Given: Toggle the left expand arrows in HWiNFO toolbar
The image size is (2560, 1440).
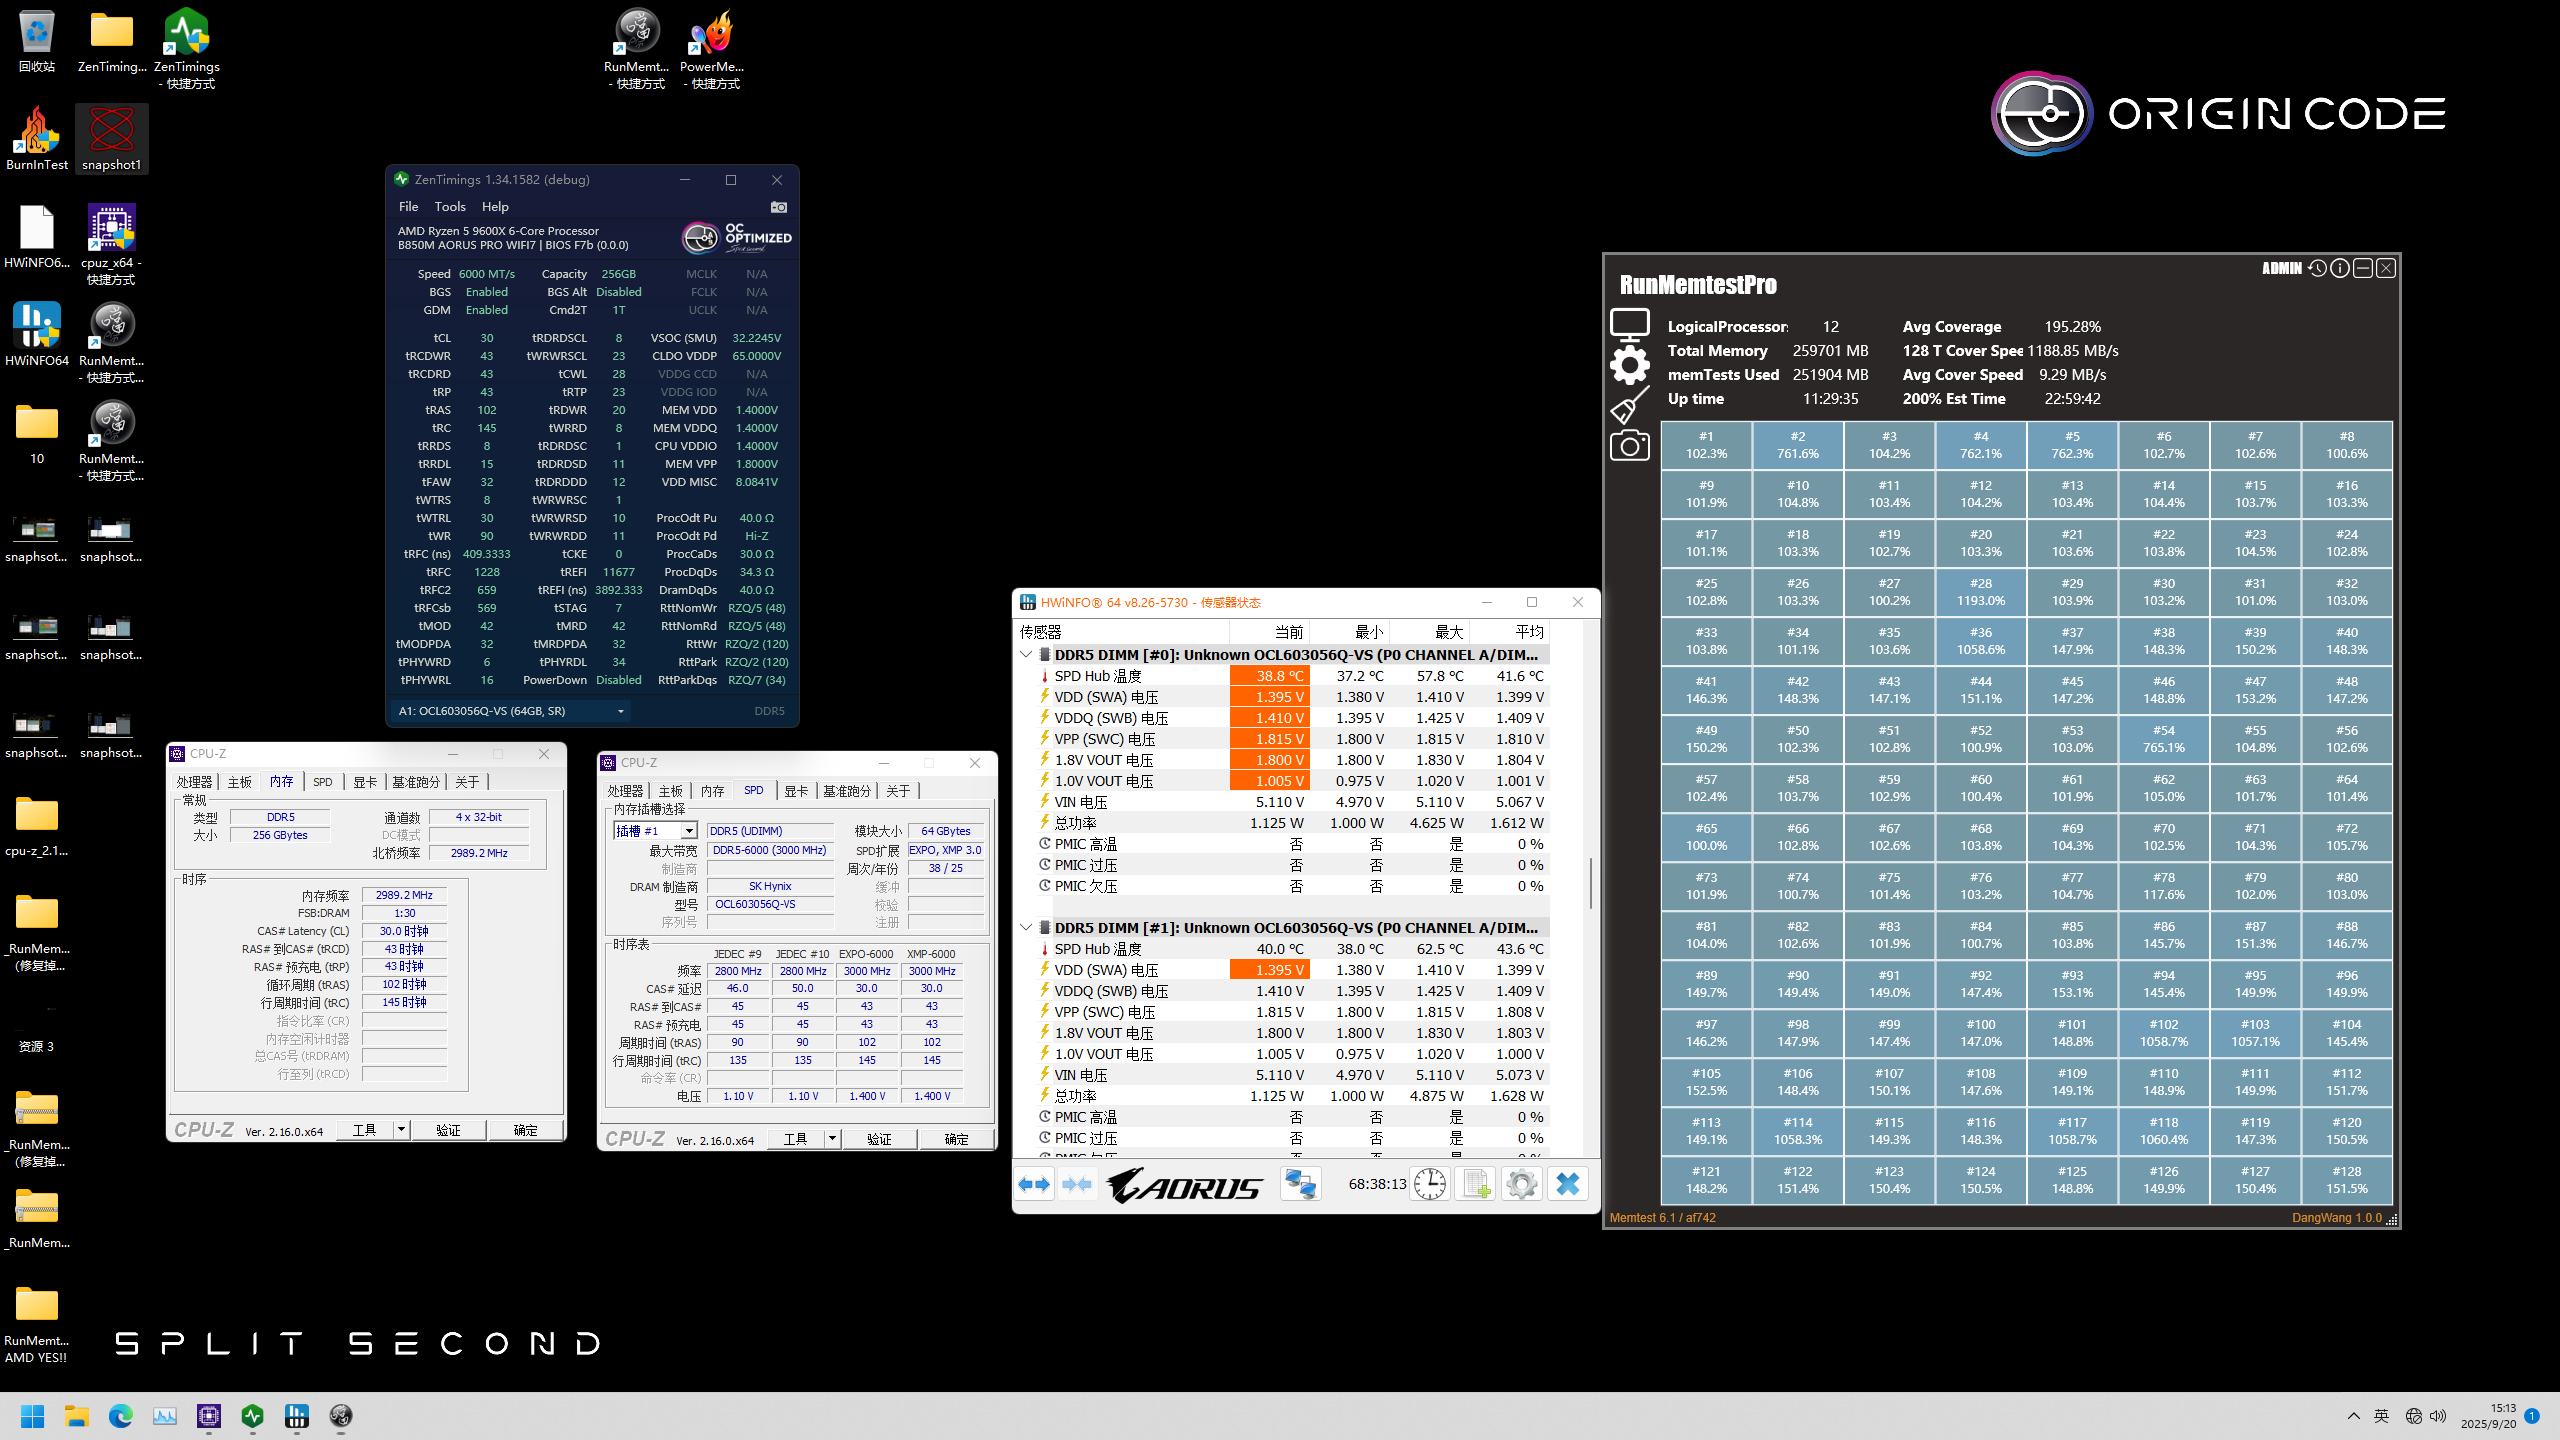Looking at the screenshot, I should [x=1034, y=1184].
